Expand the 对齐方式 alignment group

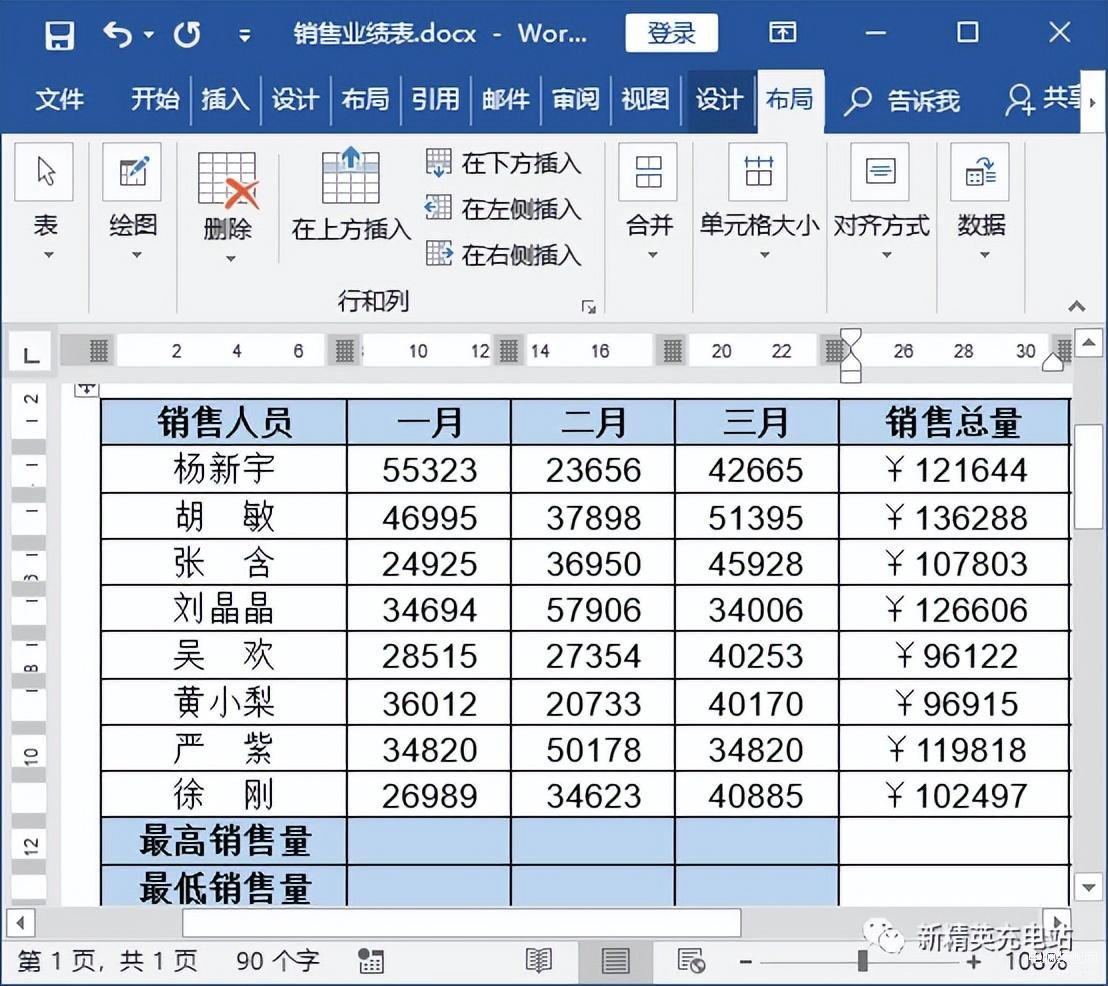coord(881,203)
